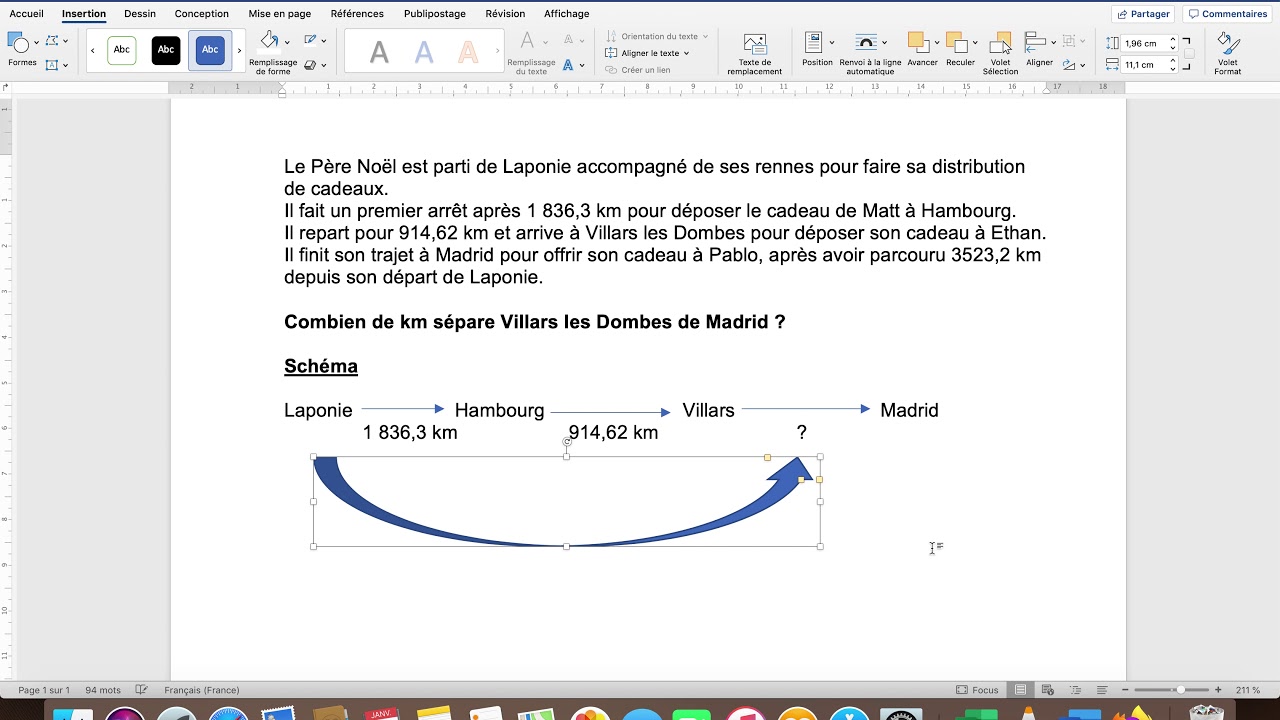
Task: Open the Calendar app in the Dock
Action: pos(383,713)
